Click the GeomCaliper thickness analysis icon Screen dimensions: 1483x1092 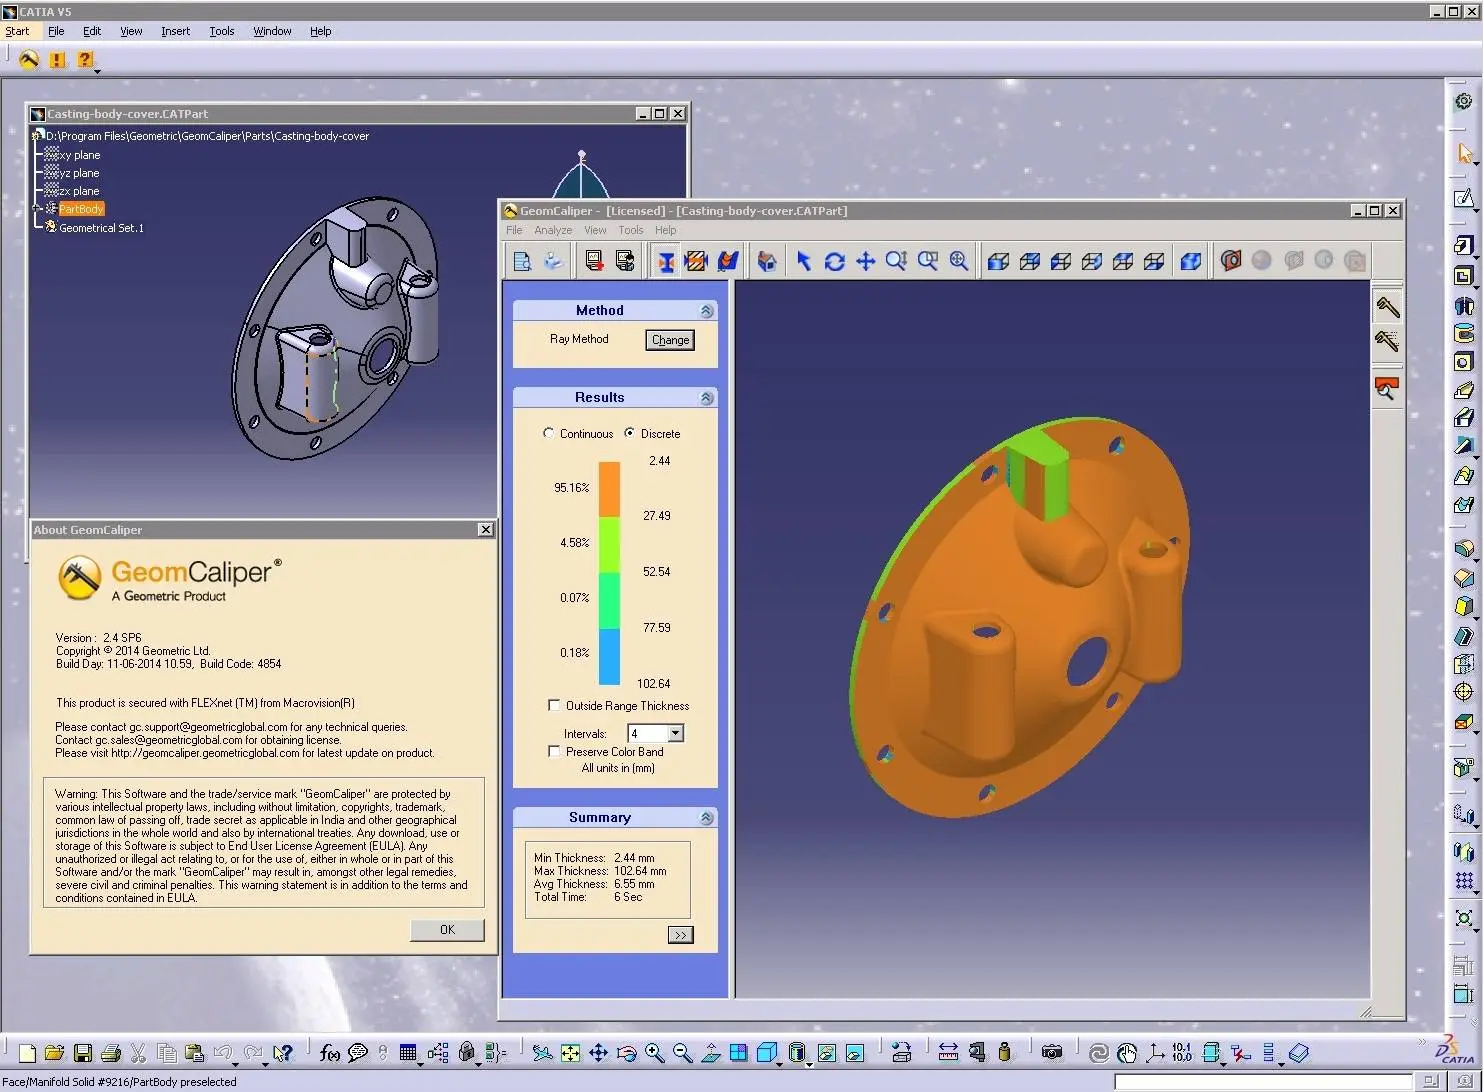pyautogui.click(x=665, y=261)
